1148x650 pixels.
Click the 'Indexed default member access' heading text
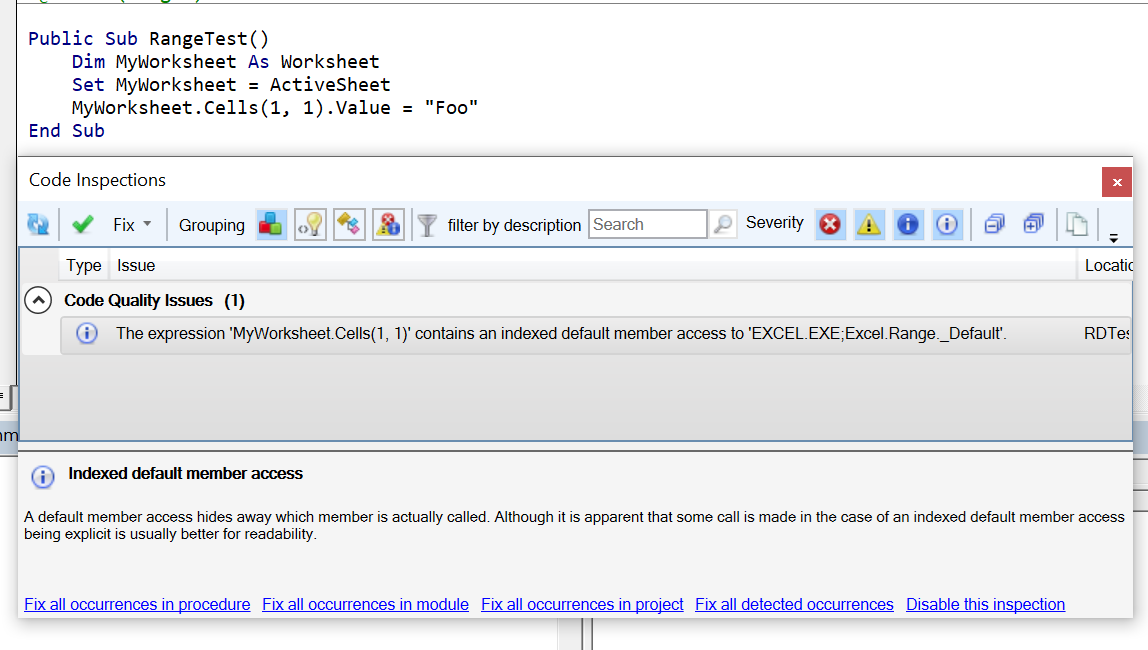coord(185,474)
